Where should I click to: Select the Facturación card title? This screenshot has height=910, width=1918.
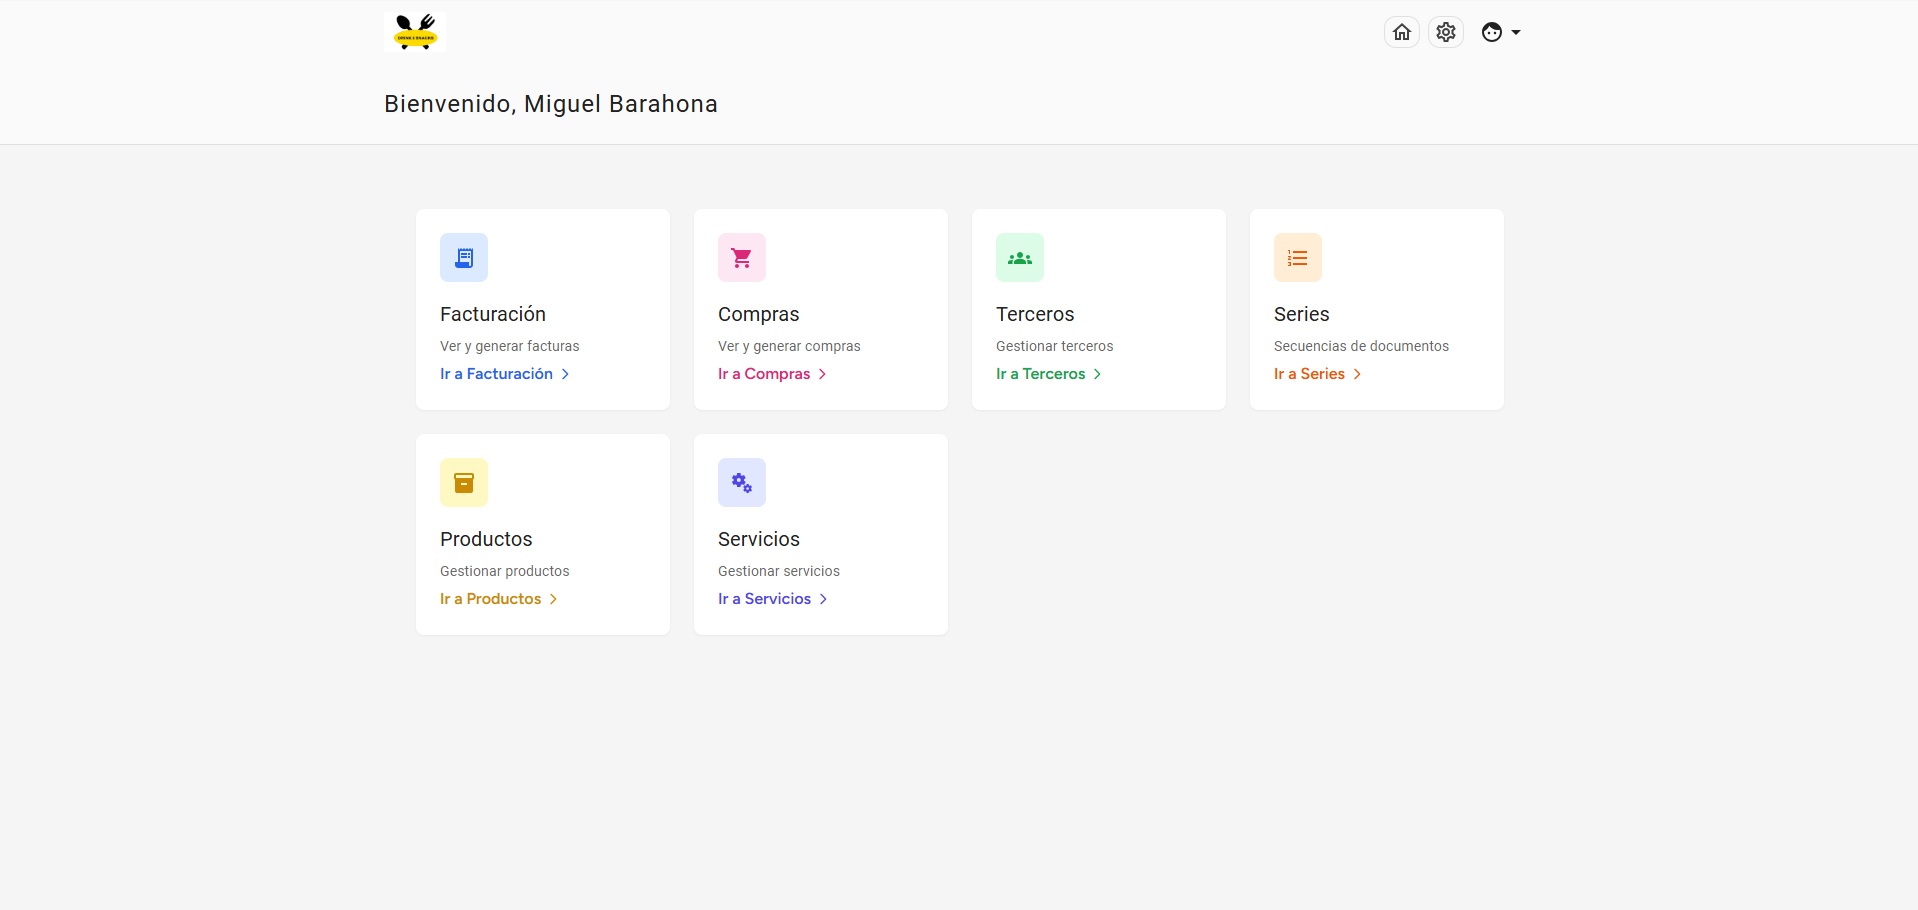[x=493, y=314]
